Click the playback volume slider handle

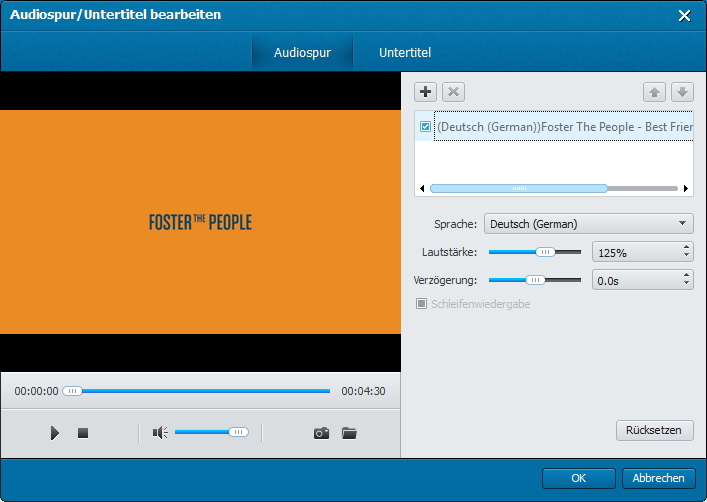point(239,432)
